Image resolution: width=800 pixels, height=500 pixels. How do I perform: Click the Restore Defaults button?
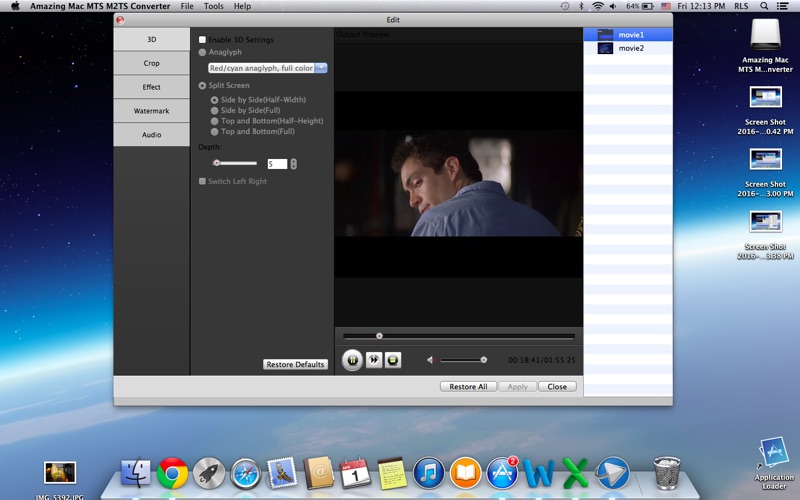(295, 364)
